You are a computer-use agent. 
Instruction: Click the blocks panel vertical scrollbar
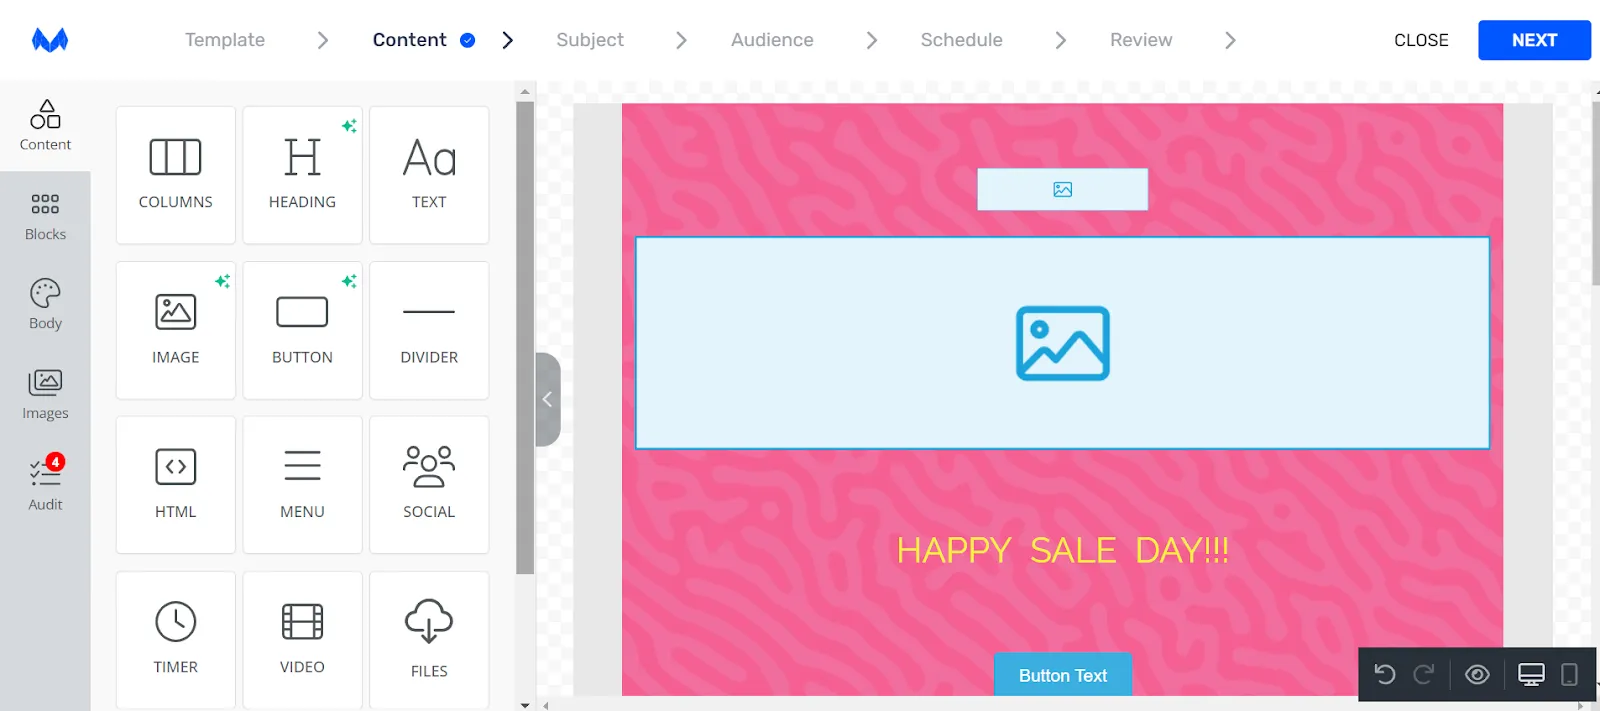[x=525, y=337]
